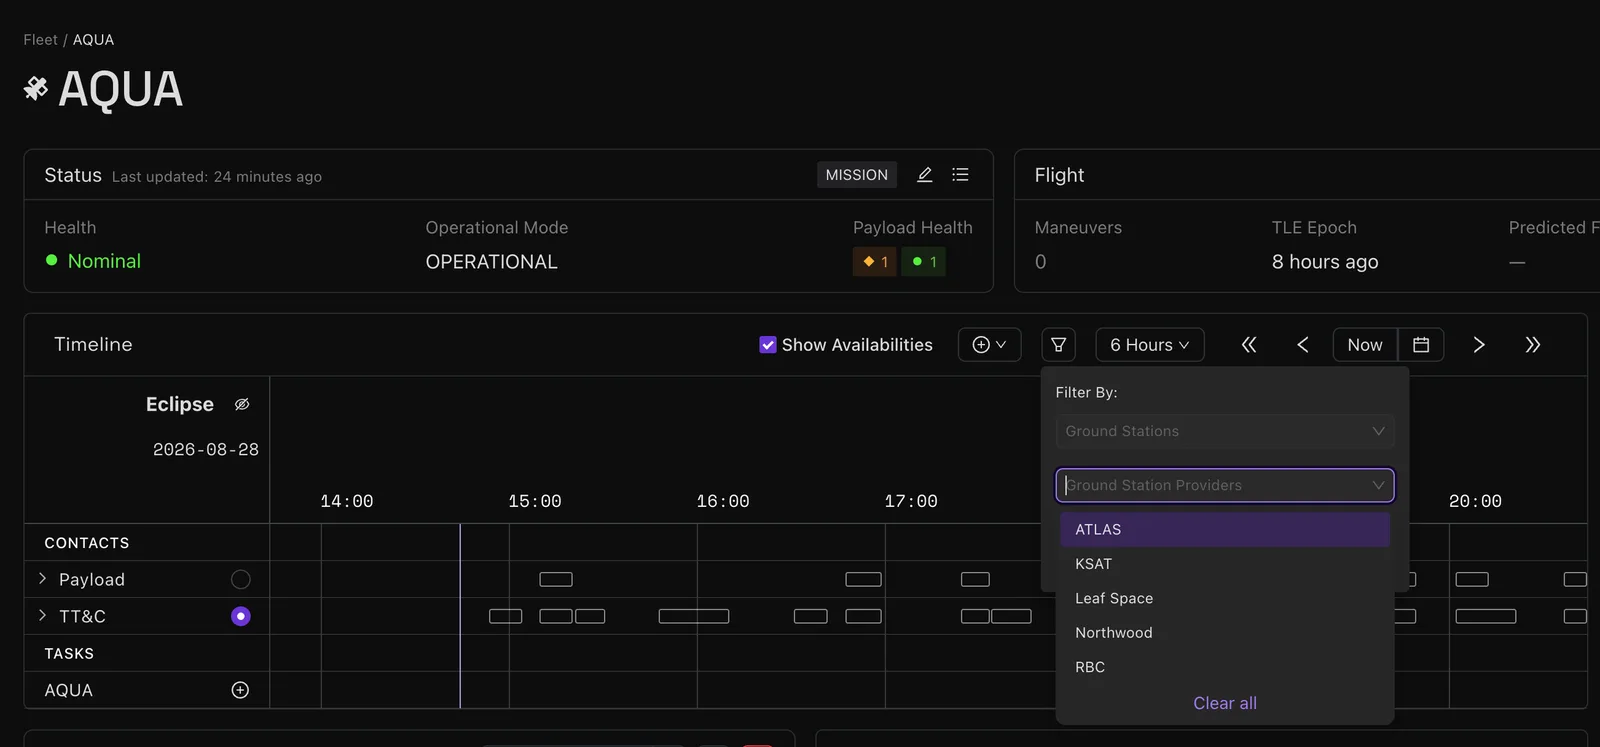Click the 'Last updated: 24 minutes ago' text
1600x747 pixels.
pos(217,177)
